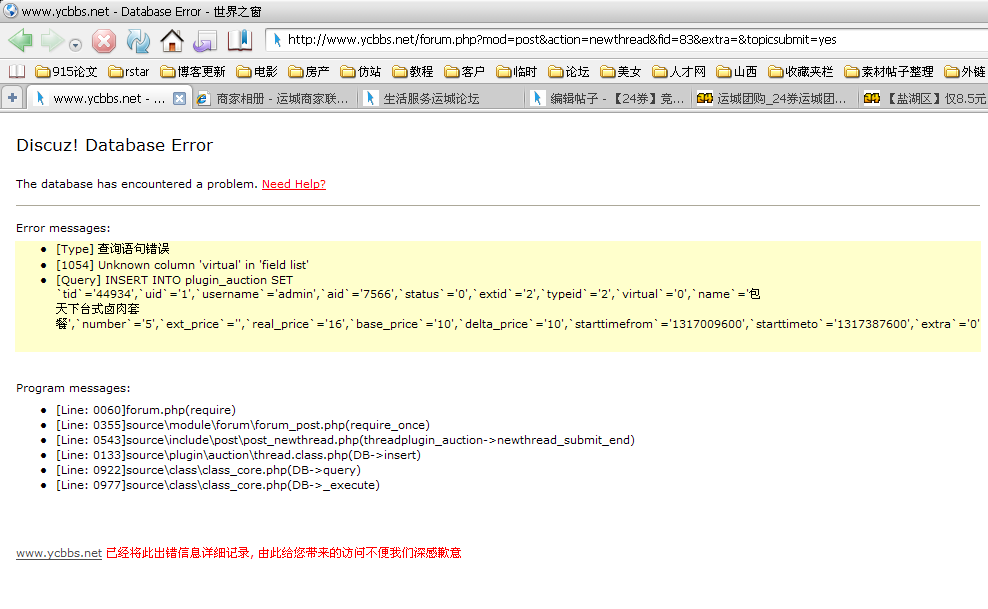Open the 人才网 bookmark folder

679,72
